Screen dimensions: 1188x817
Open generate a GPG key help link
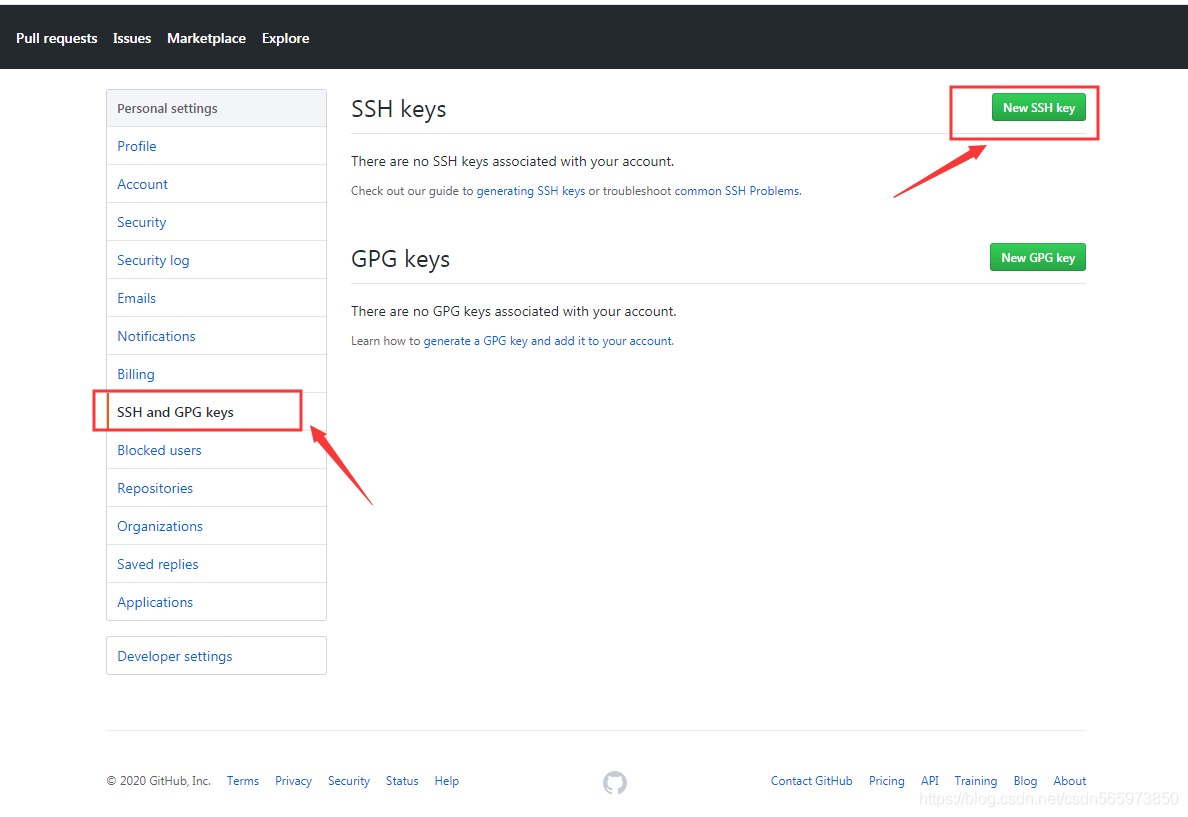click(548, 341)
